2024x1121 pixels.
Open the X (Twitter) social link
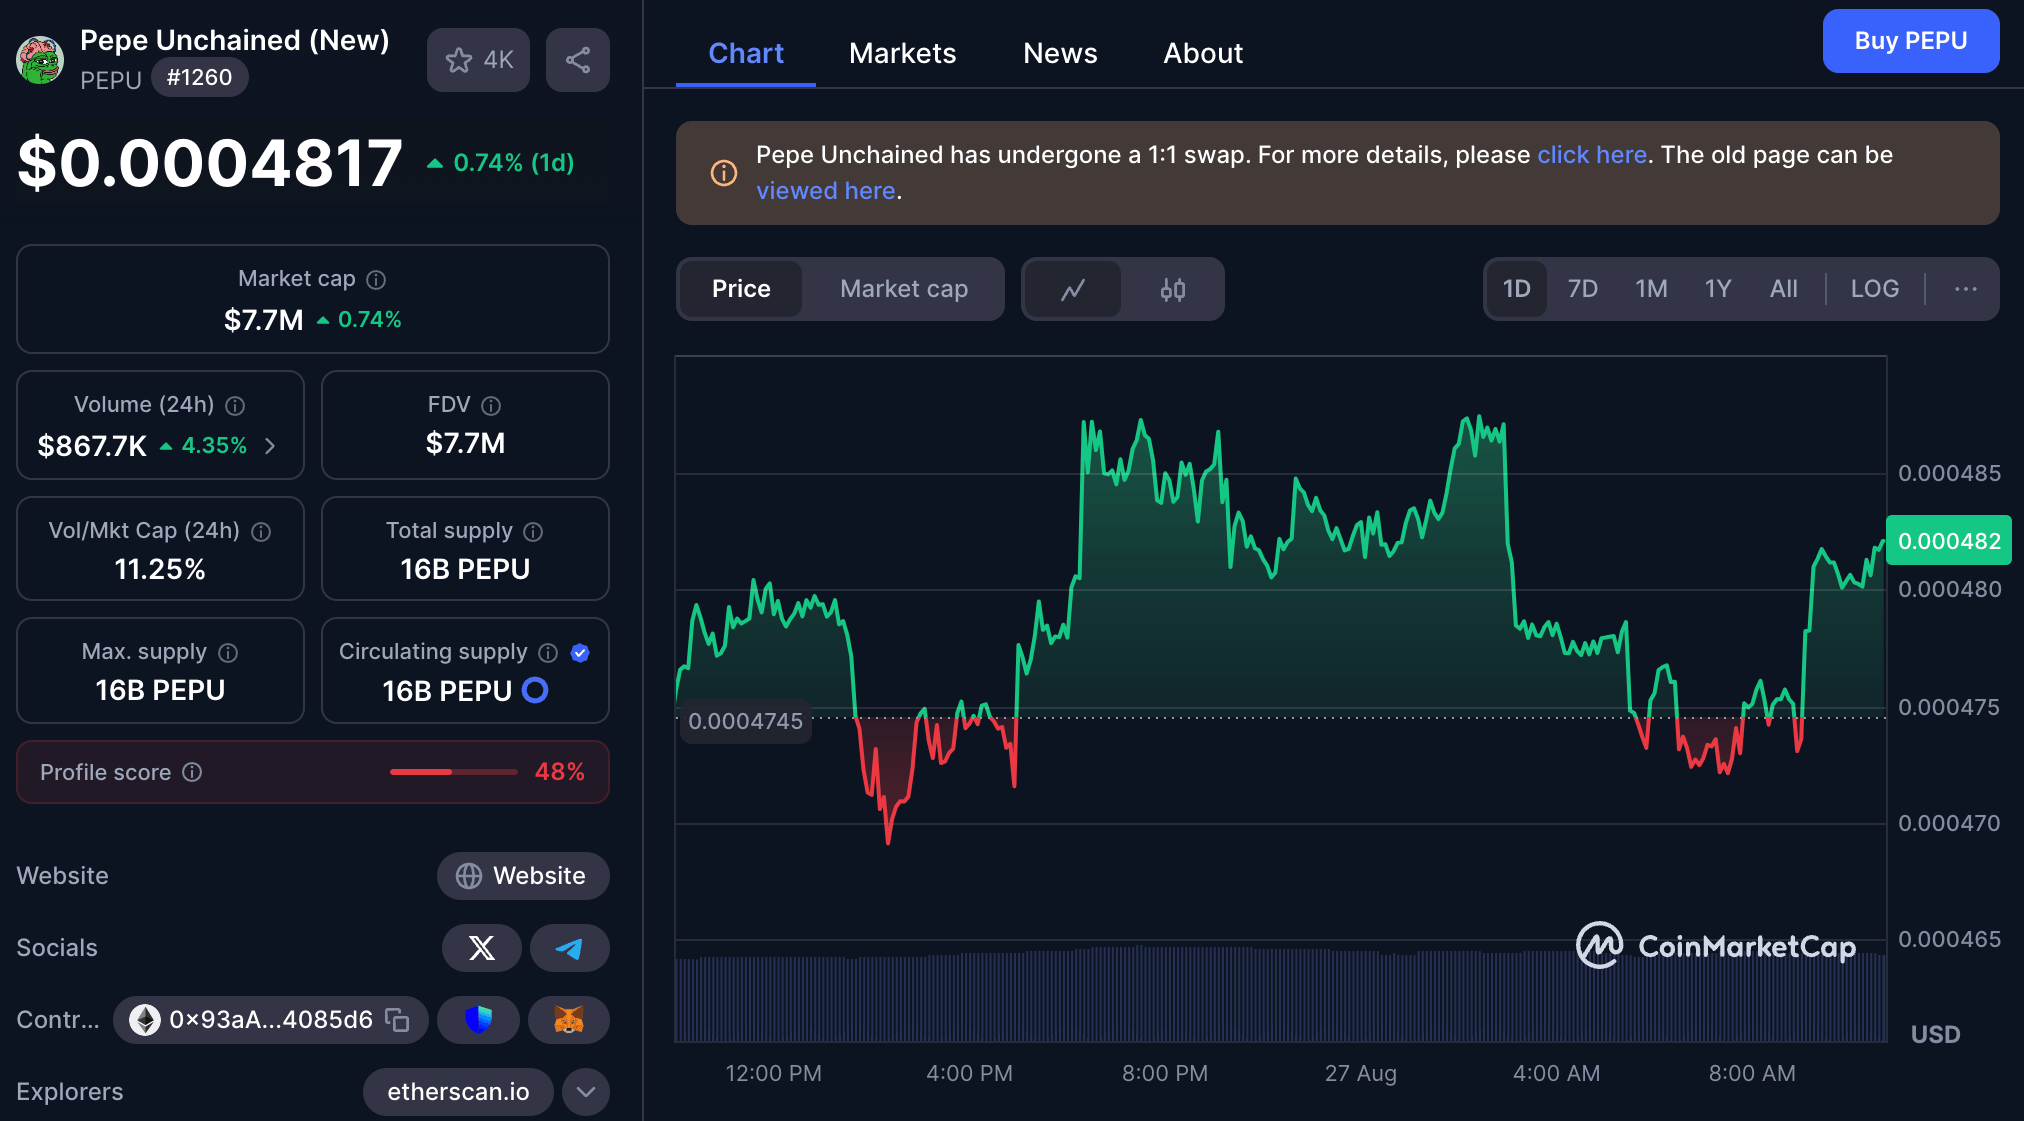[x=482, y=948]
